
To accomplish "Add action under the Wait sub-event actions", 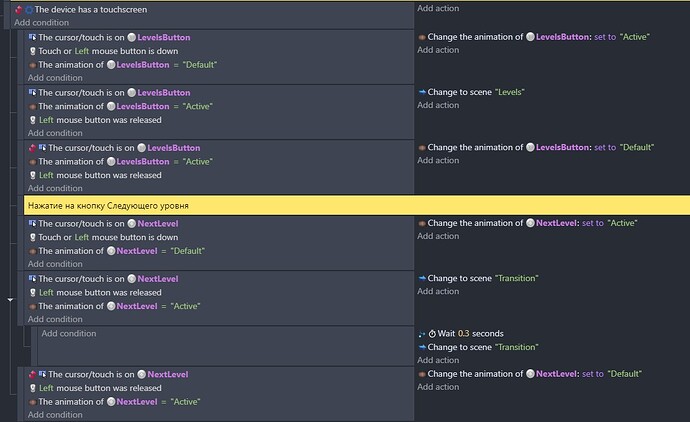I will point(438,360).
